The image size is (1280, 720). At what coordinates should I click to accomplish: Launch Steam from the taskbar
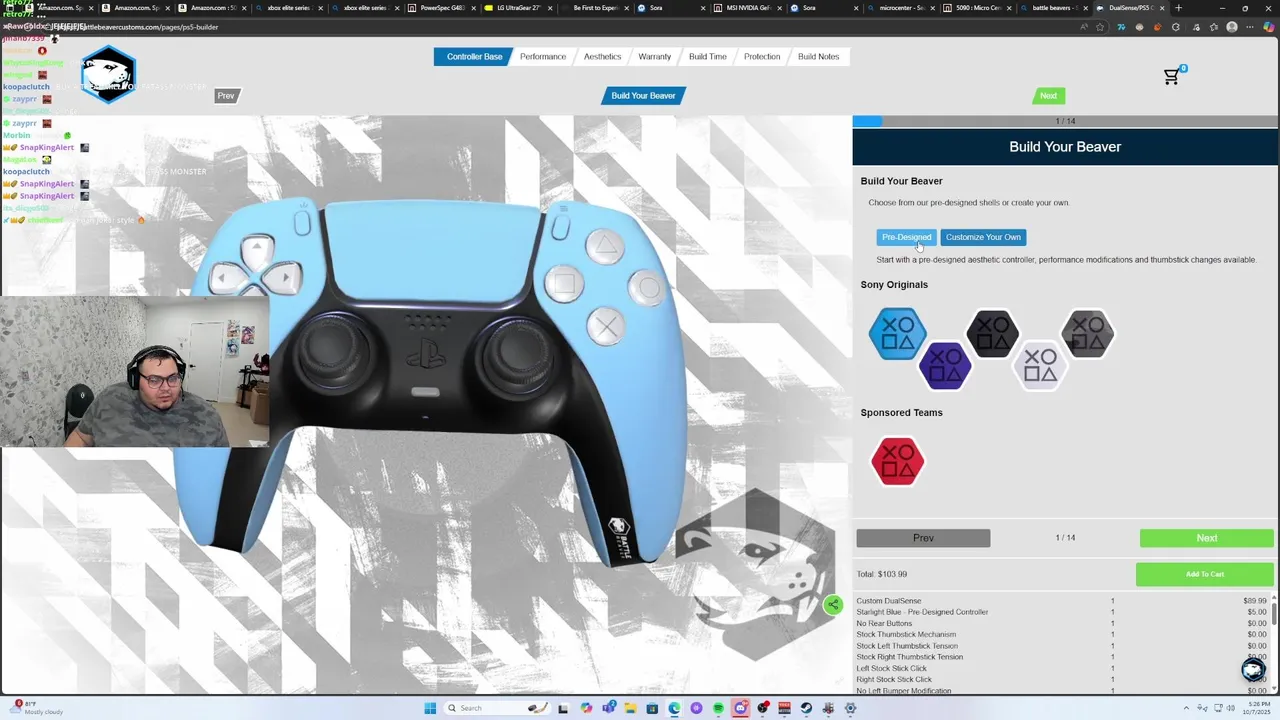(807, 708)
